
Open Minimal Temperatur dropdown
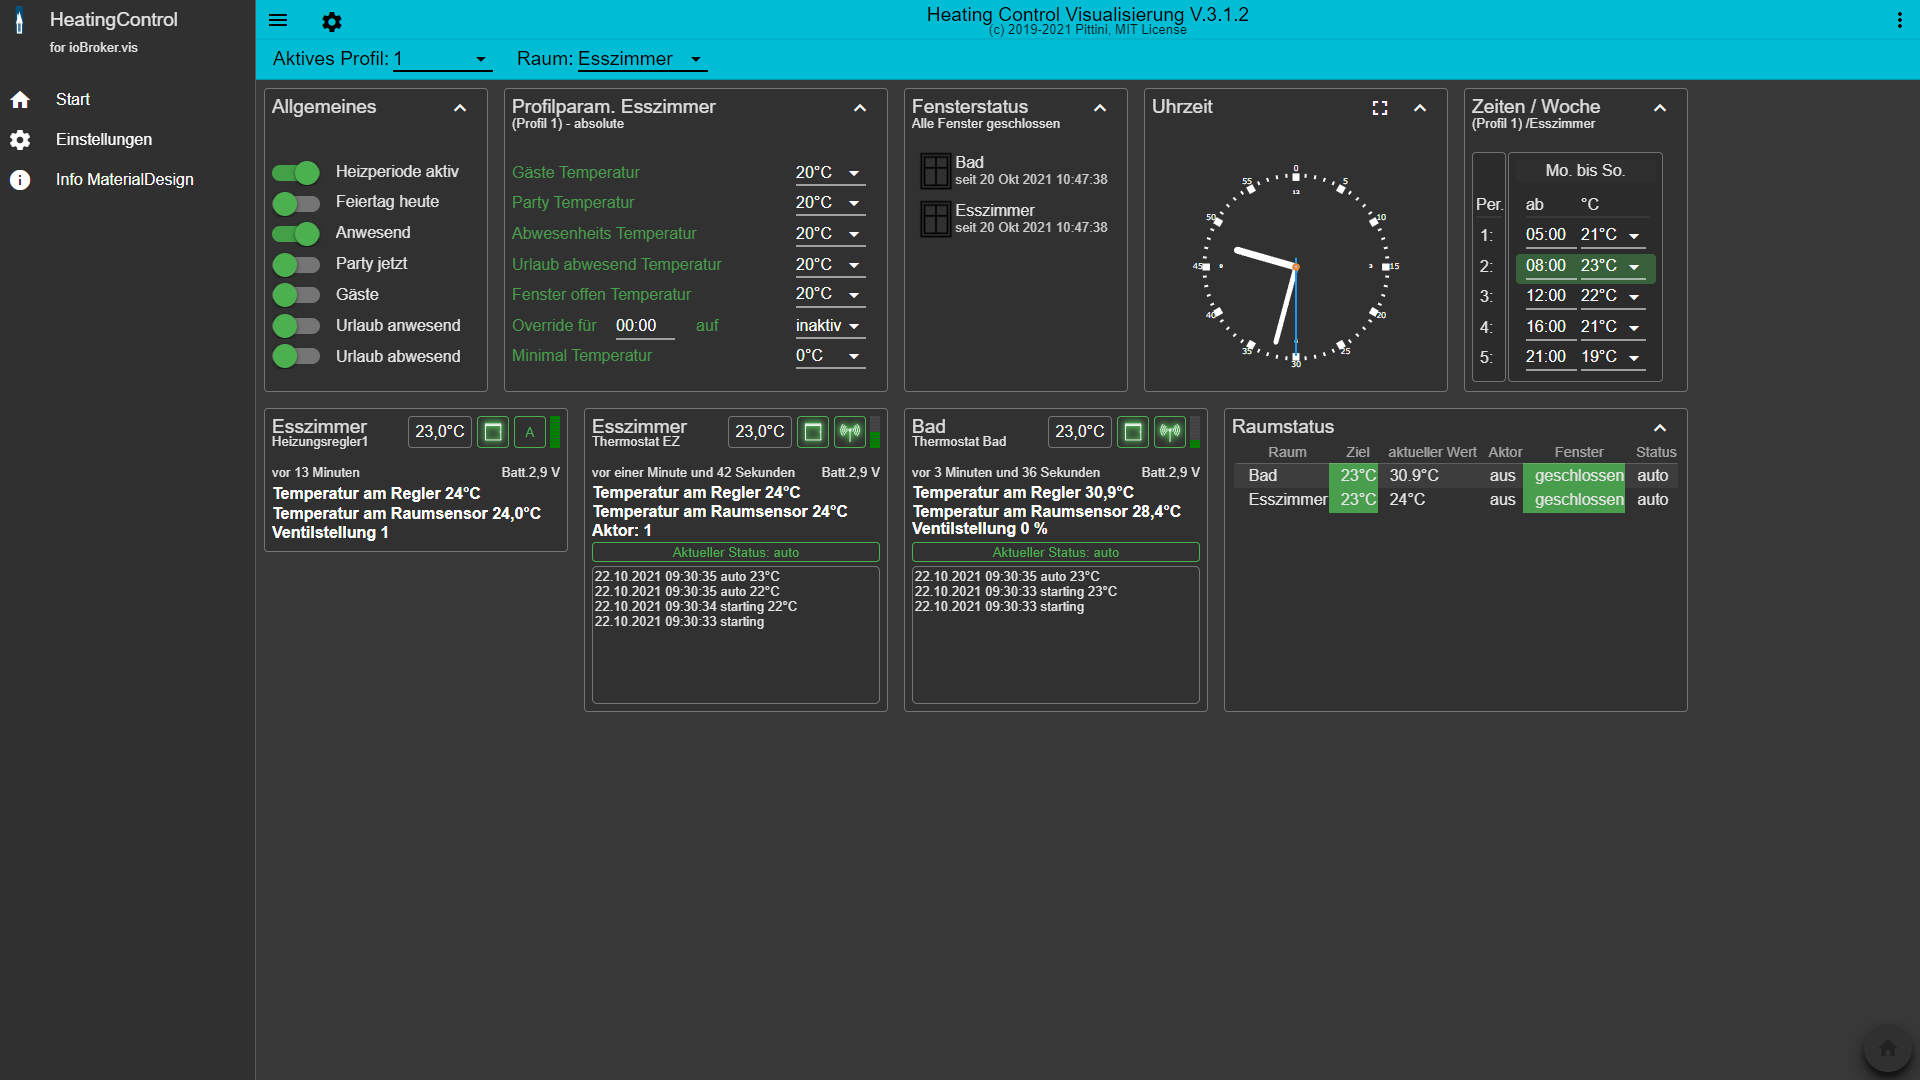830,356
